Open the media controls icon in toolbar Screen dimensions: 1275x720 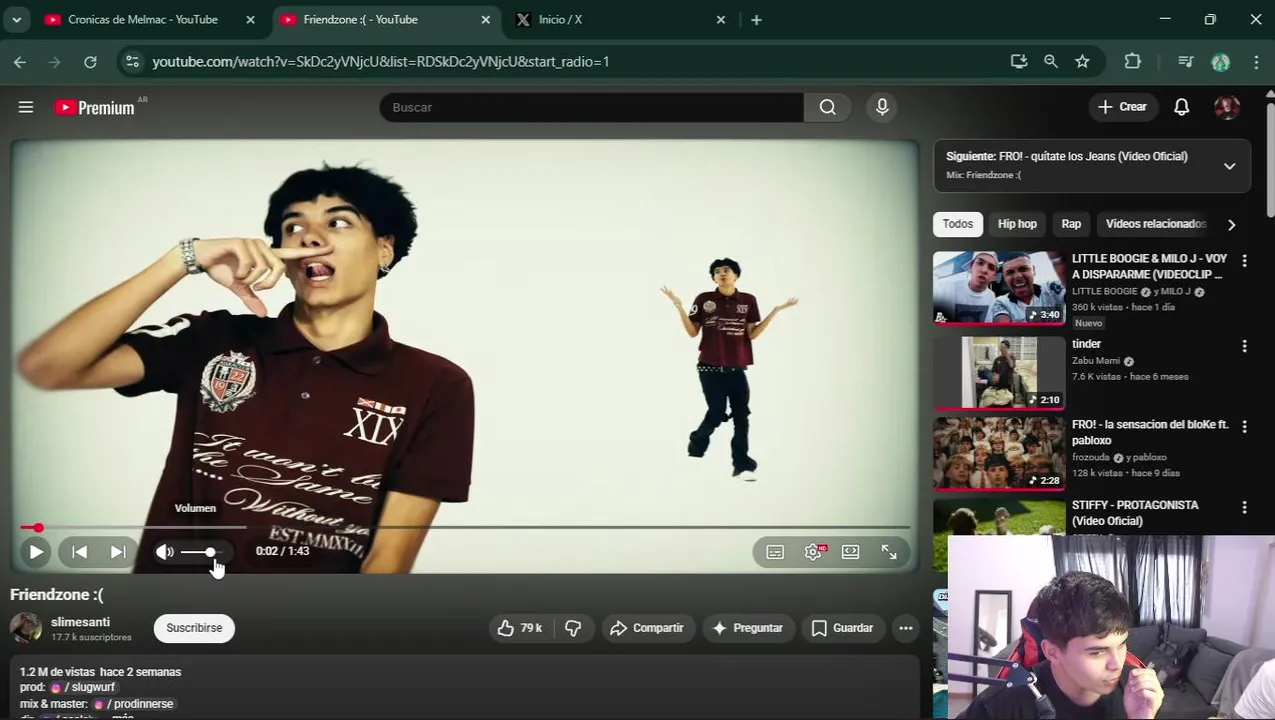pos(1186,62)
